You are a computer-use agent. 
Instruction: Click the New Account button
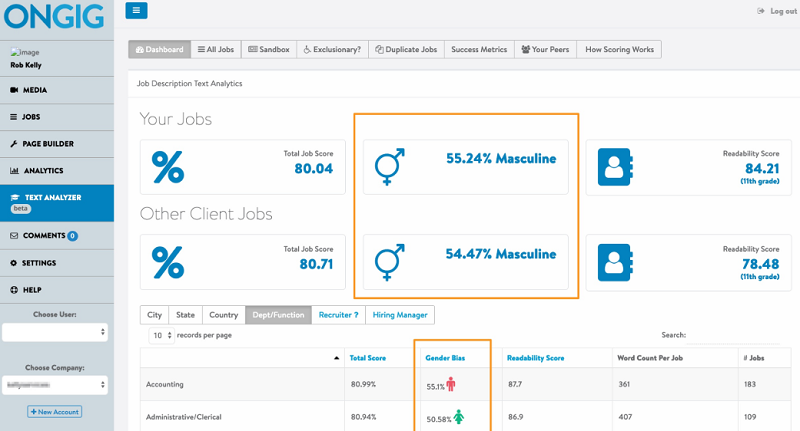pos(55,411)
